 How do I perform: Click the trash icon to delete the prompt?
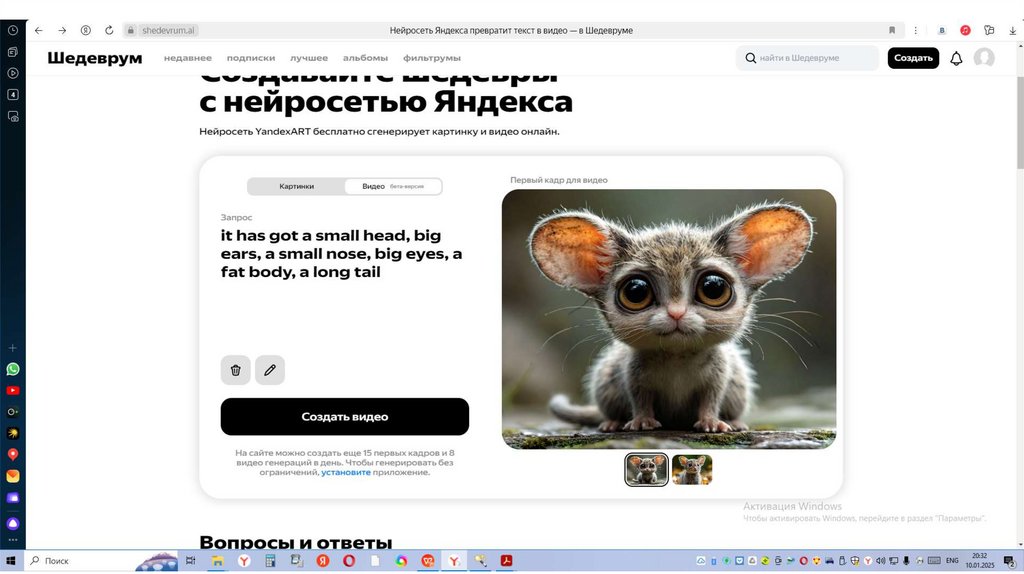tap(235, 370)
